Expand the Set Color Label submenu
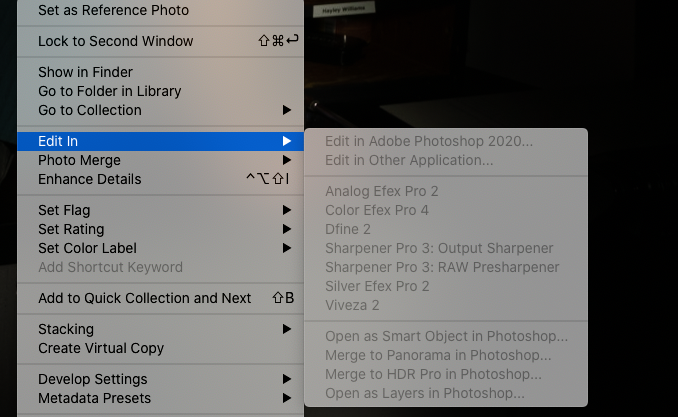Screen dimensions: 678x417 coord(87,248)
